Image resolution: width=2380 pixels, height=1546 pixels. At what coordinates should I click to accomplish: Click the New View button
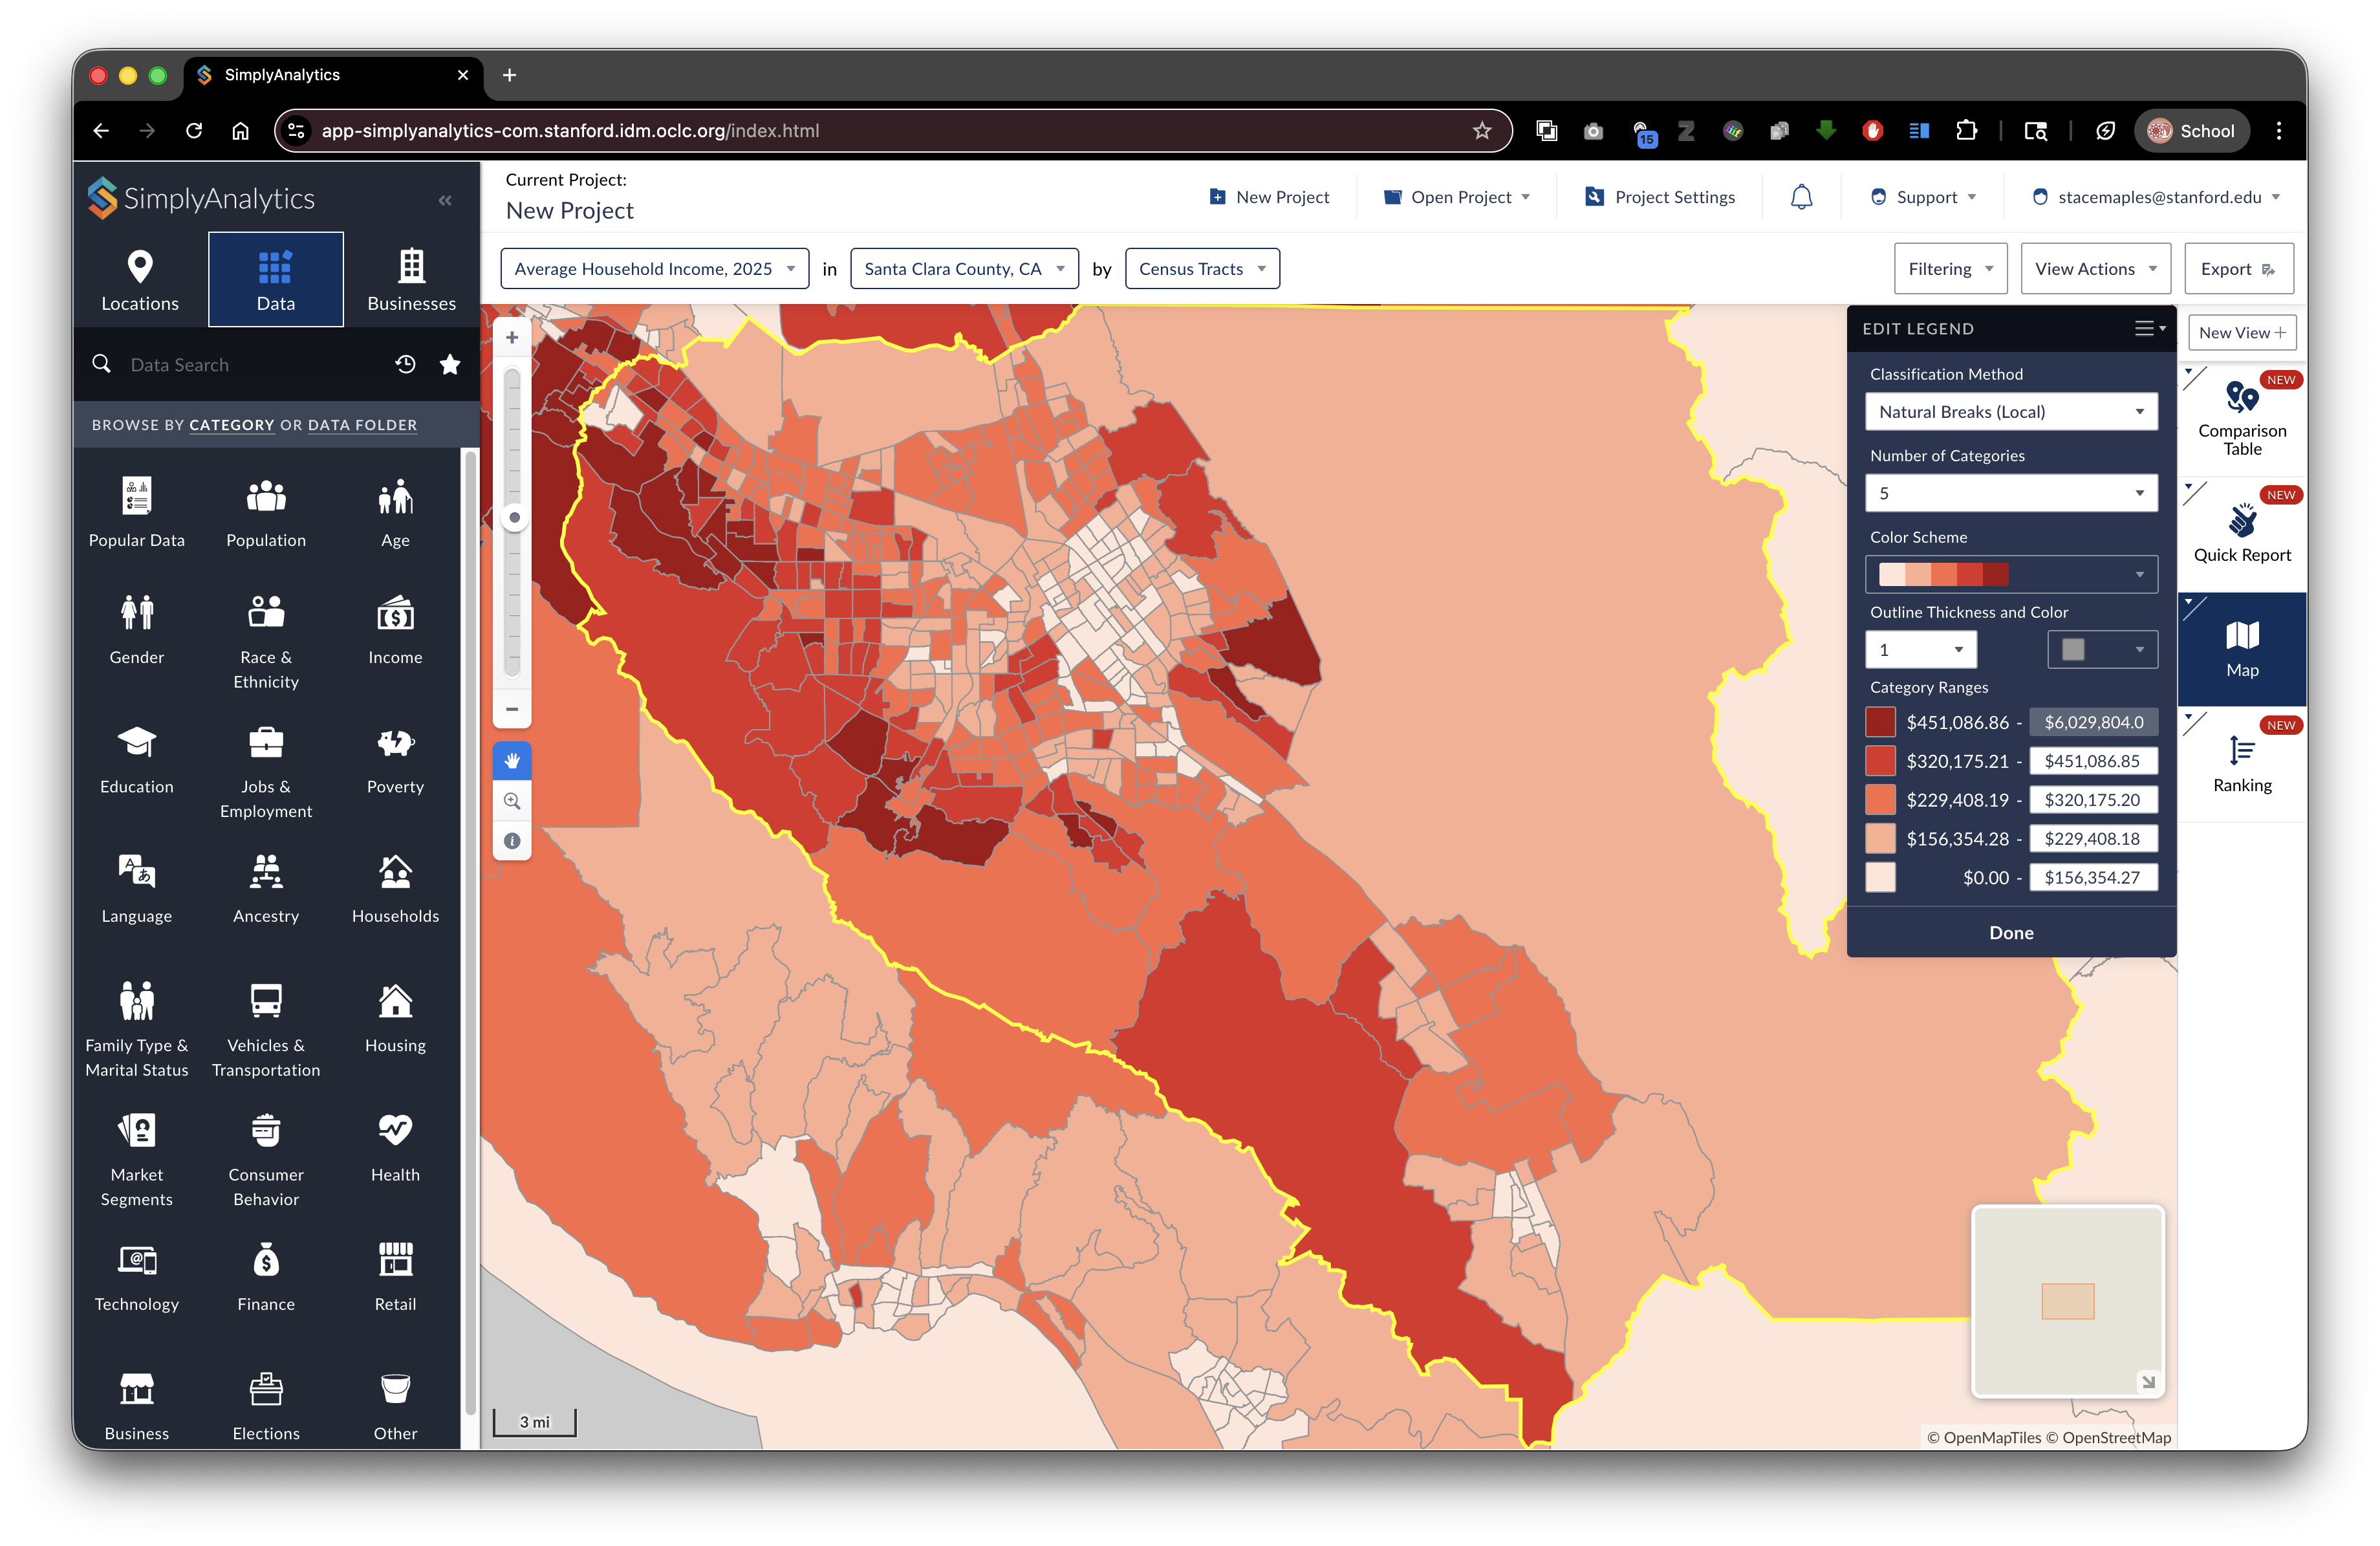tap(2242, 333)
